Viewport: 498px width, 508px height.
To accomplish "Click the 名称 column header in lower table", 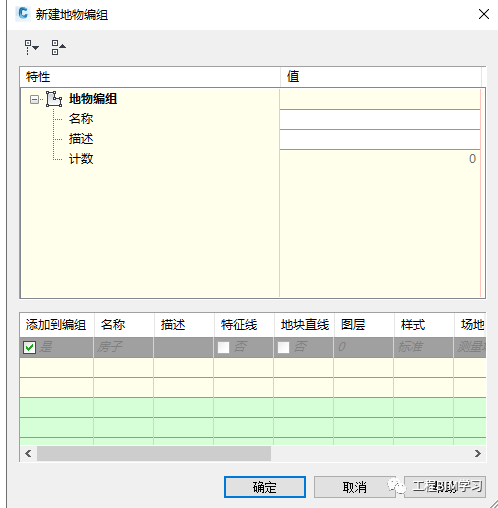I will tap(124, 325).
